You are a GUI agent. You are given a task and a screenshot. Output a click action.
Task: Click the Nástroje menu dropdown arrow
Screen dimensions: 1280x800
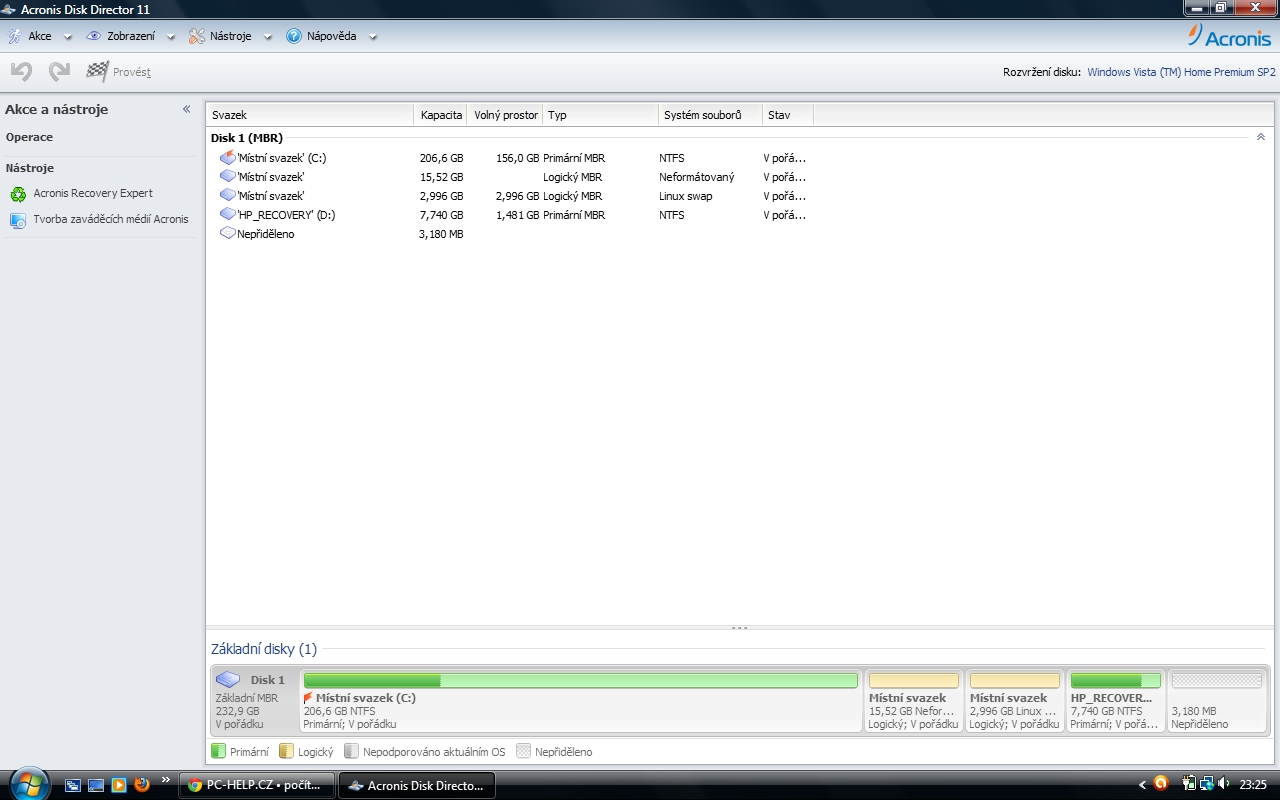[268, 37]
